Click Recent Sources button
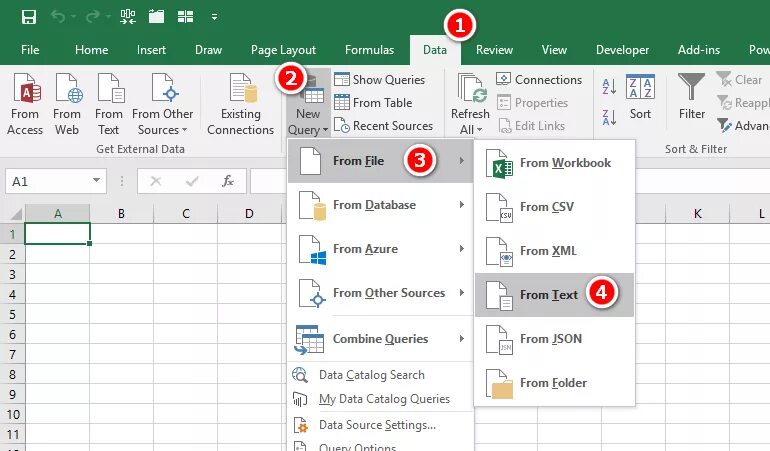 pos(384,126)
